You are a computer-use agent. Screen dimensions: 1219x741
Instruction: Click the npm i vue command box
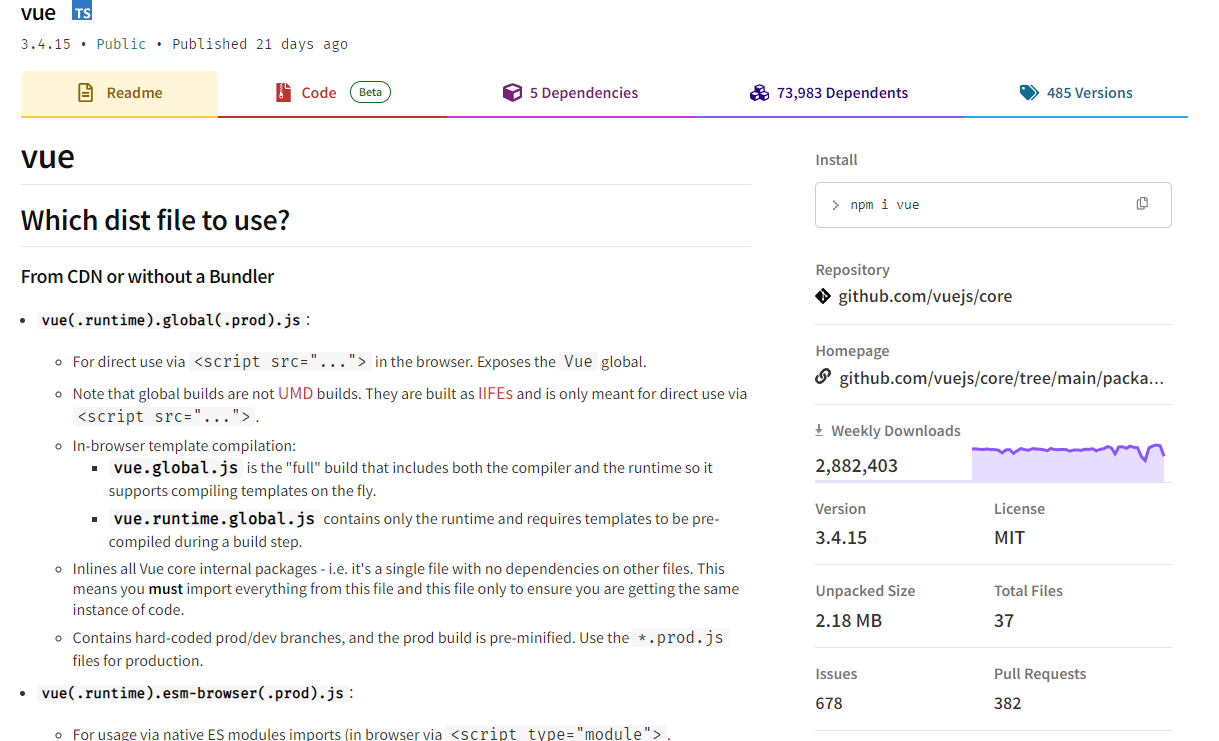click(x=993, y=205)
